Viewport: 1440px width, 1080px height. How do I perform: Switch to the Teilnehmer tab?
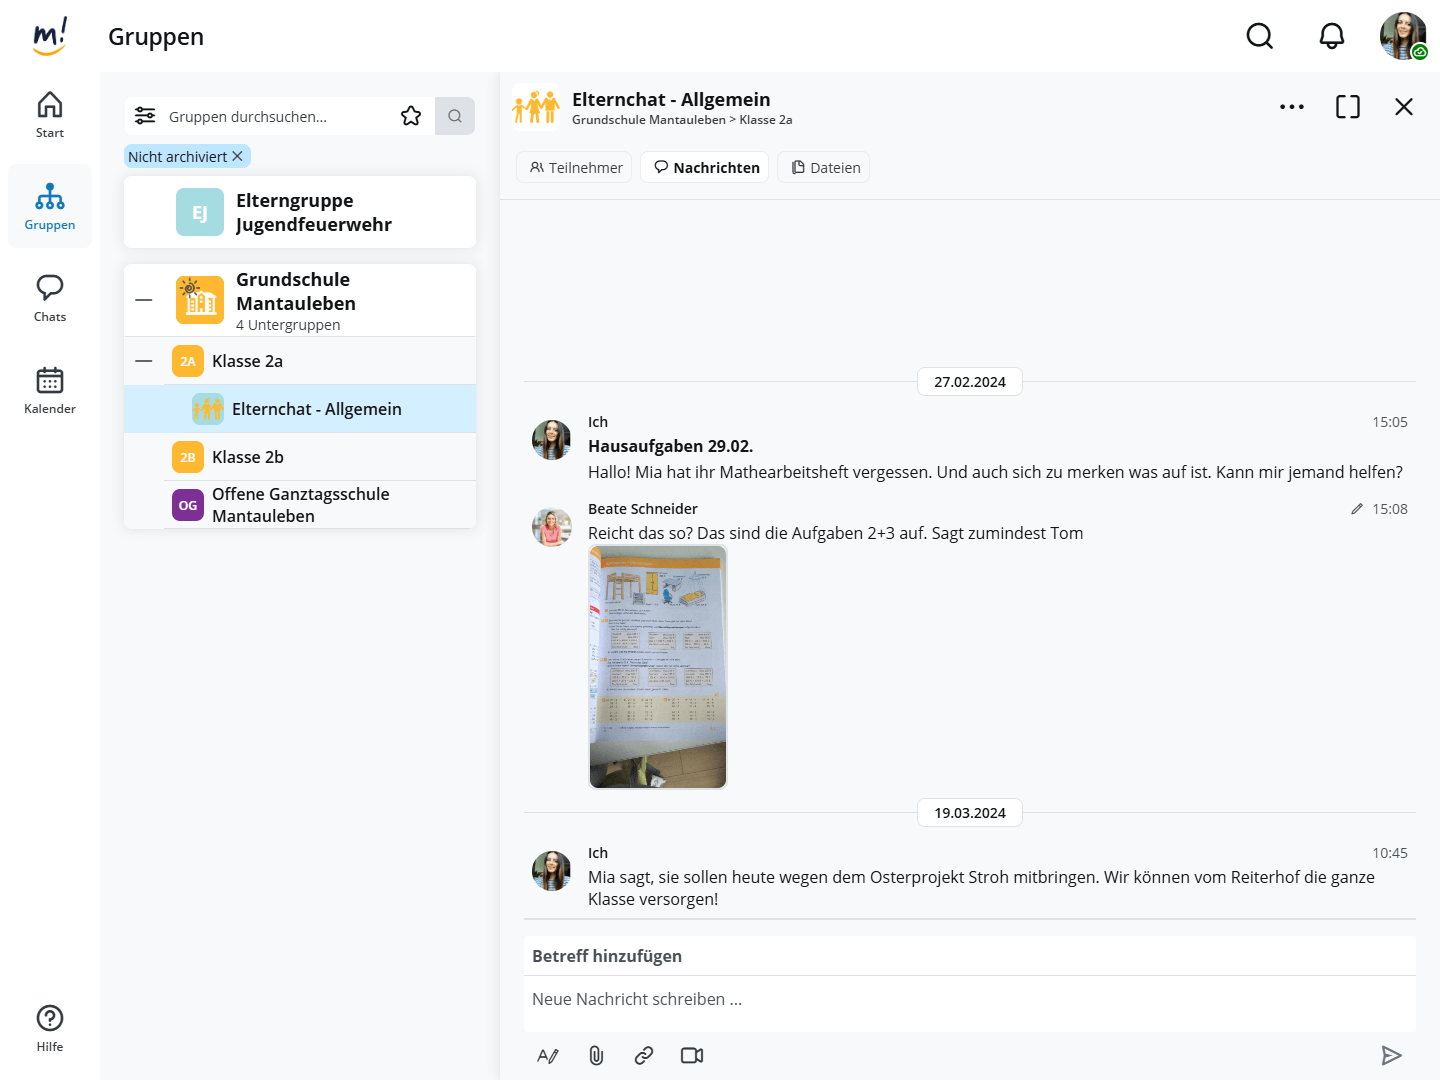click(575, 168)
